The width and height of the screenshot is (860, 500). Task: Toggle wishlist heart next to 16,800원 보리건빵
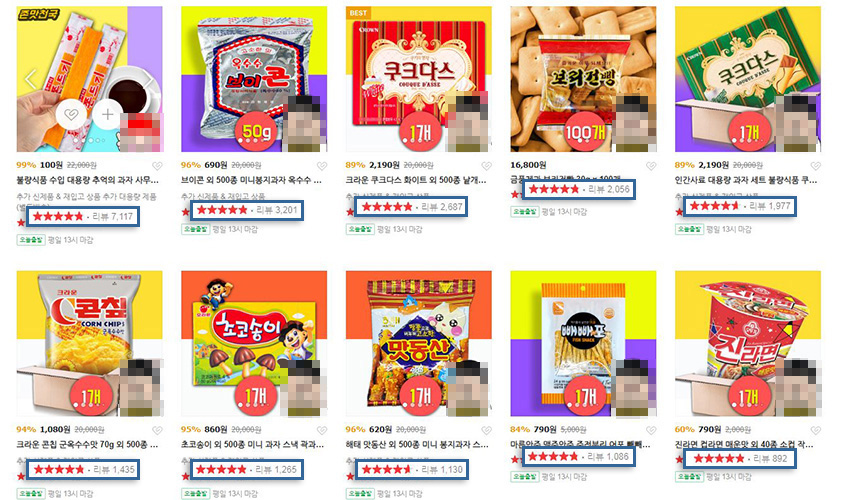(x=651, y=166)
